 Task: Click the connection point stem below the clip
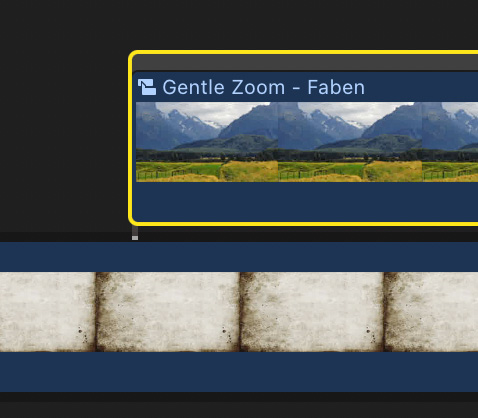(x=135, y=231)
